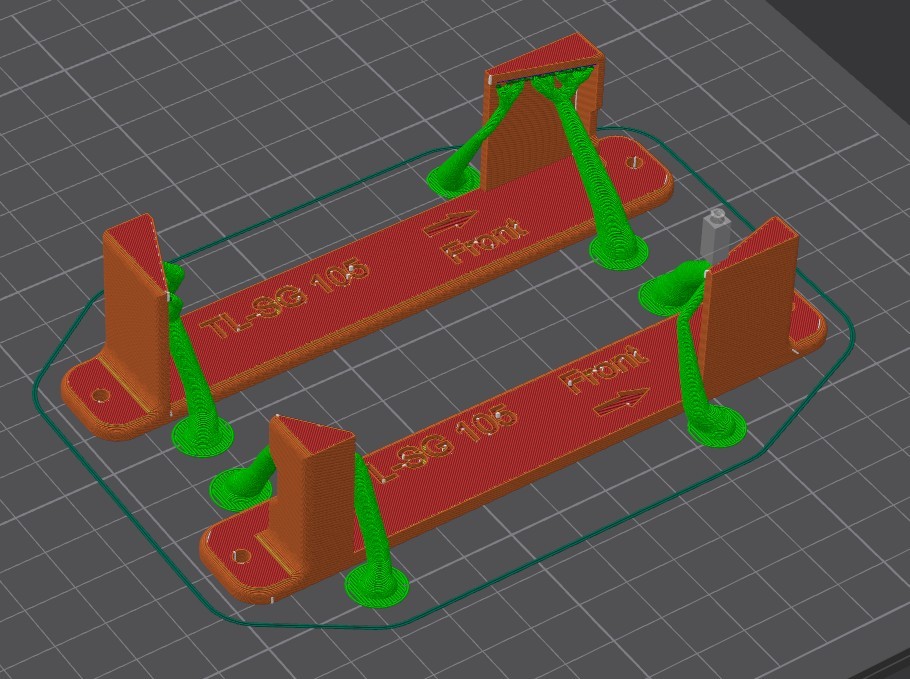Click the embossed arrow on the front bracket

[x=619, y=404]
